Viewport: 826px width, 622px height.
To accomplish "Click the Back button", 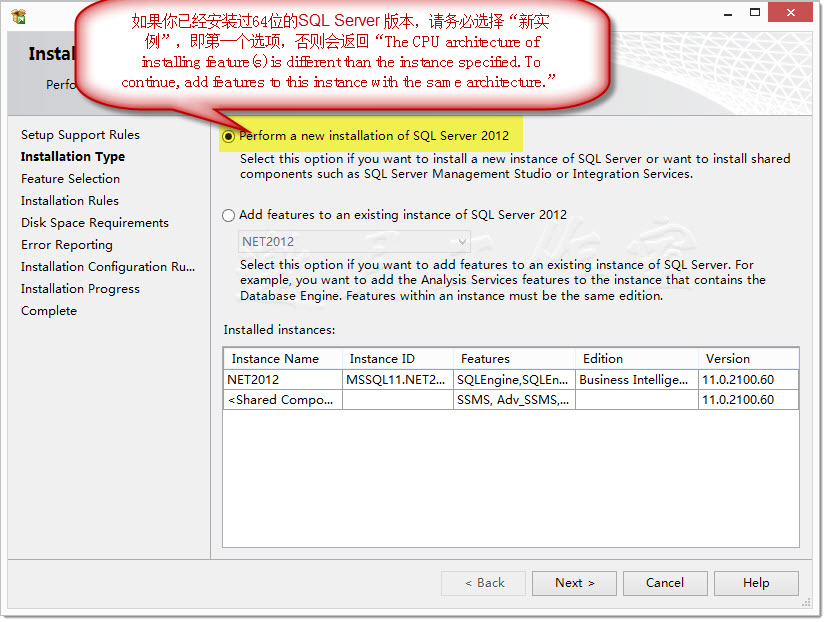I will tap(484, 583).
